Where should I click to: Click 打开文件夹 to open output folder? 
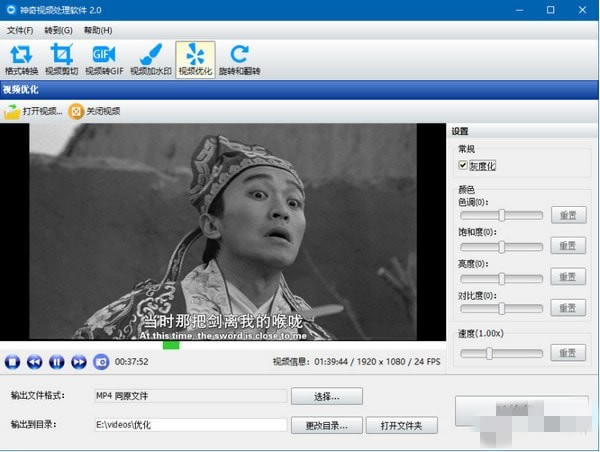(401, 425)
